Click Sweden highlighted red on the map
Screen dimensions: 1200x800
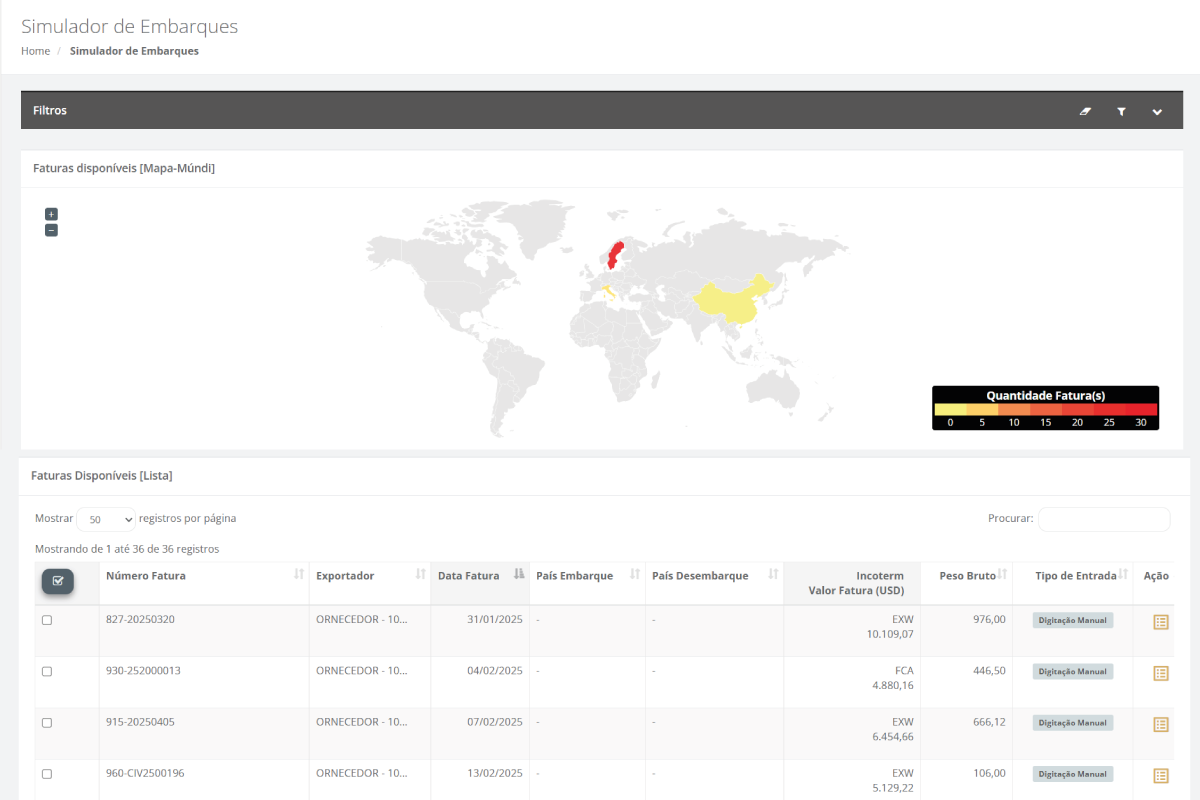pyautogui.click(x=616, y=253)
